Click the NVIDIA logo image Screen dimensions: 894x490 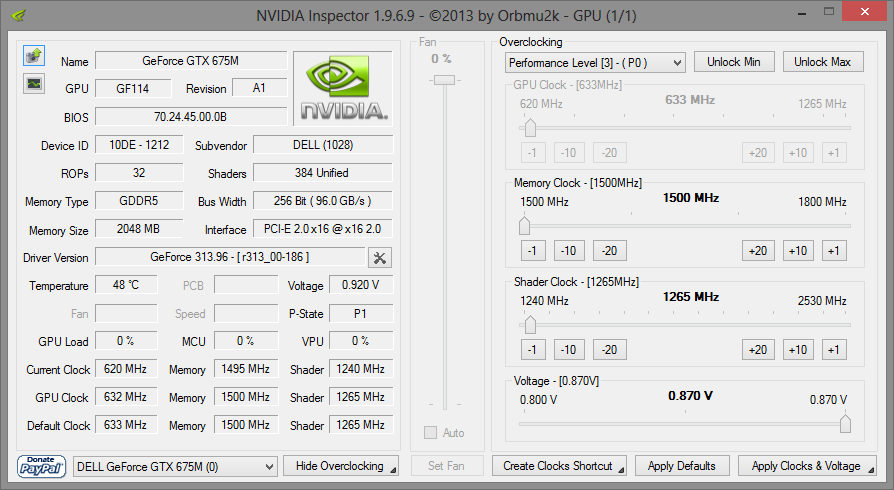[343, 88]
